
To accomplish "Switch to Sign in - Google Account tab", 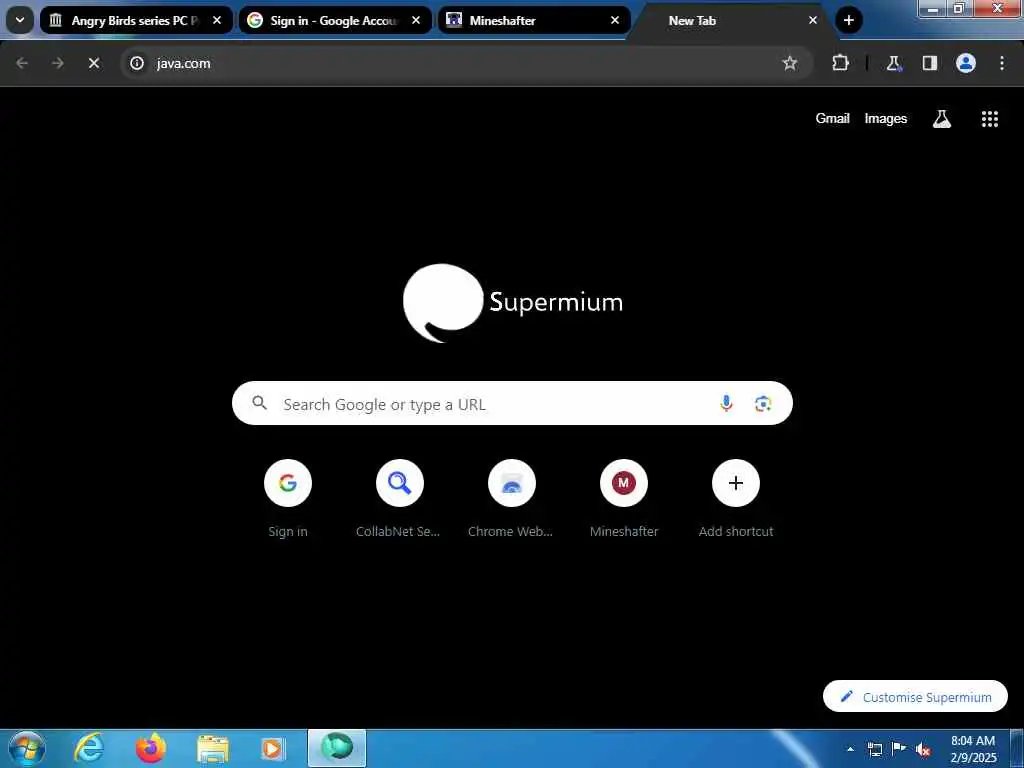I will (335, 20).
